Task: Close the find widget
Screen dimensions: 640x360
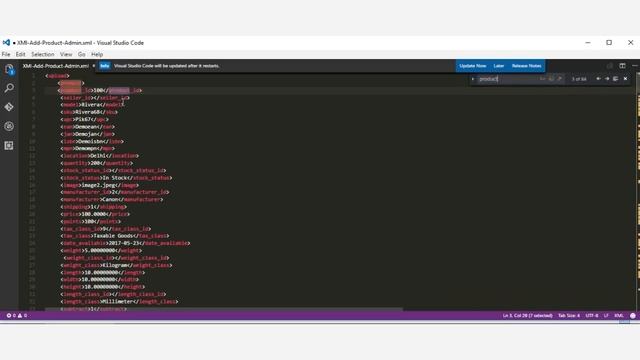Action: click(625, 79)
